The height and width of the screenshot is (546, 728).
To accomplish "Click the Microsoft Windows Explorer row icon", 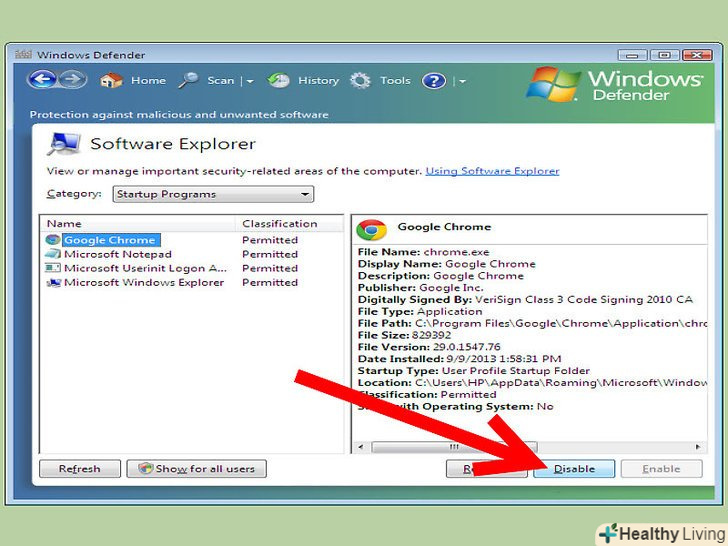I will pyautogui.click(x=53, y=282).
